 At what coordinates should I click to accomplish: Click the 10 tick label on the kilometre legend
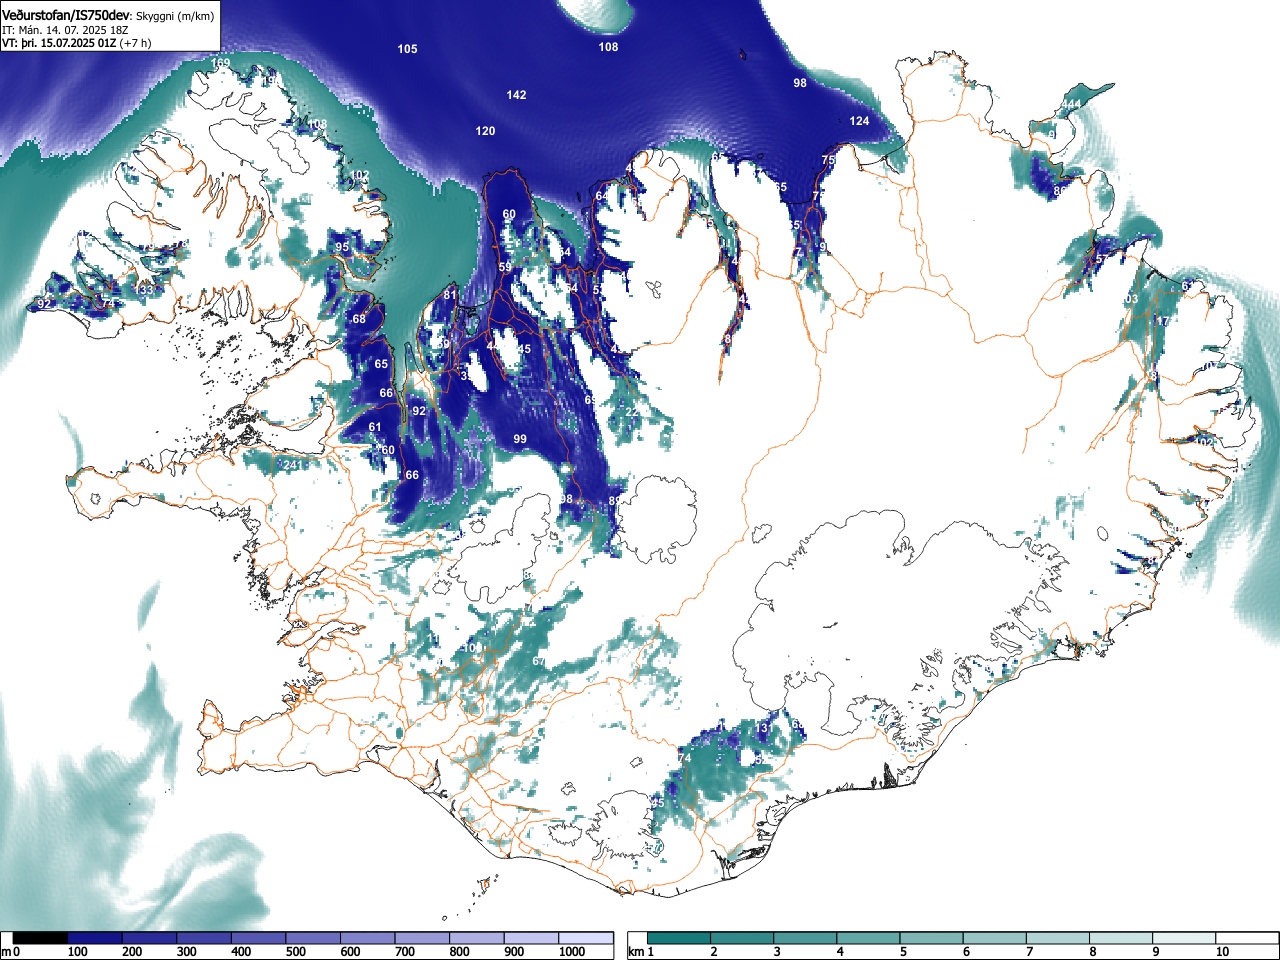click(1222, 952)
